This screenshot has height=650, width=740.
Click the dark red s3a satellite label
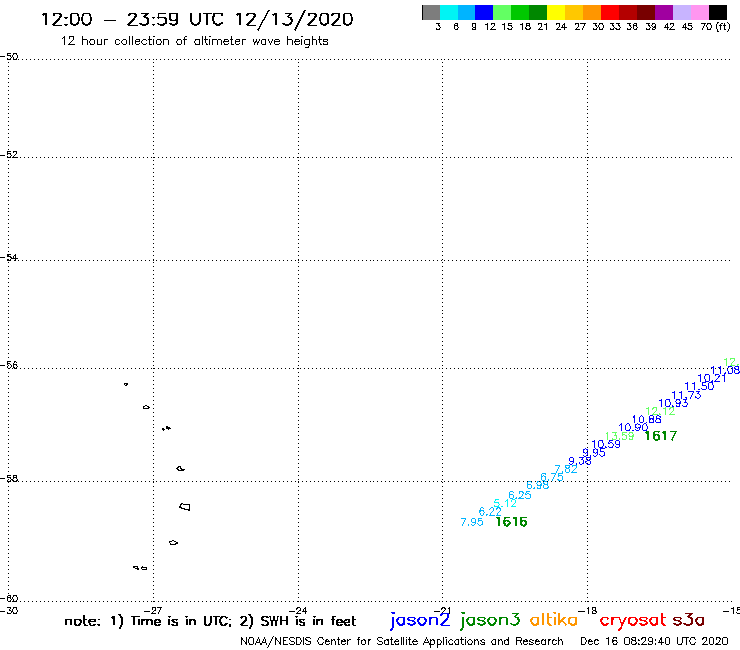689,620
